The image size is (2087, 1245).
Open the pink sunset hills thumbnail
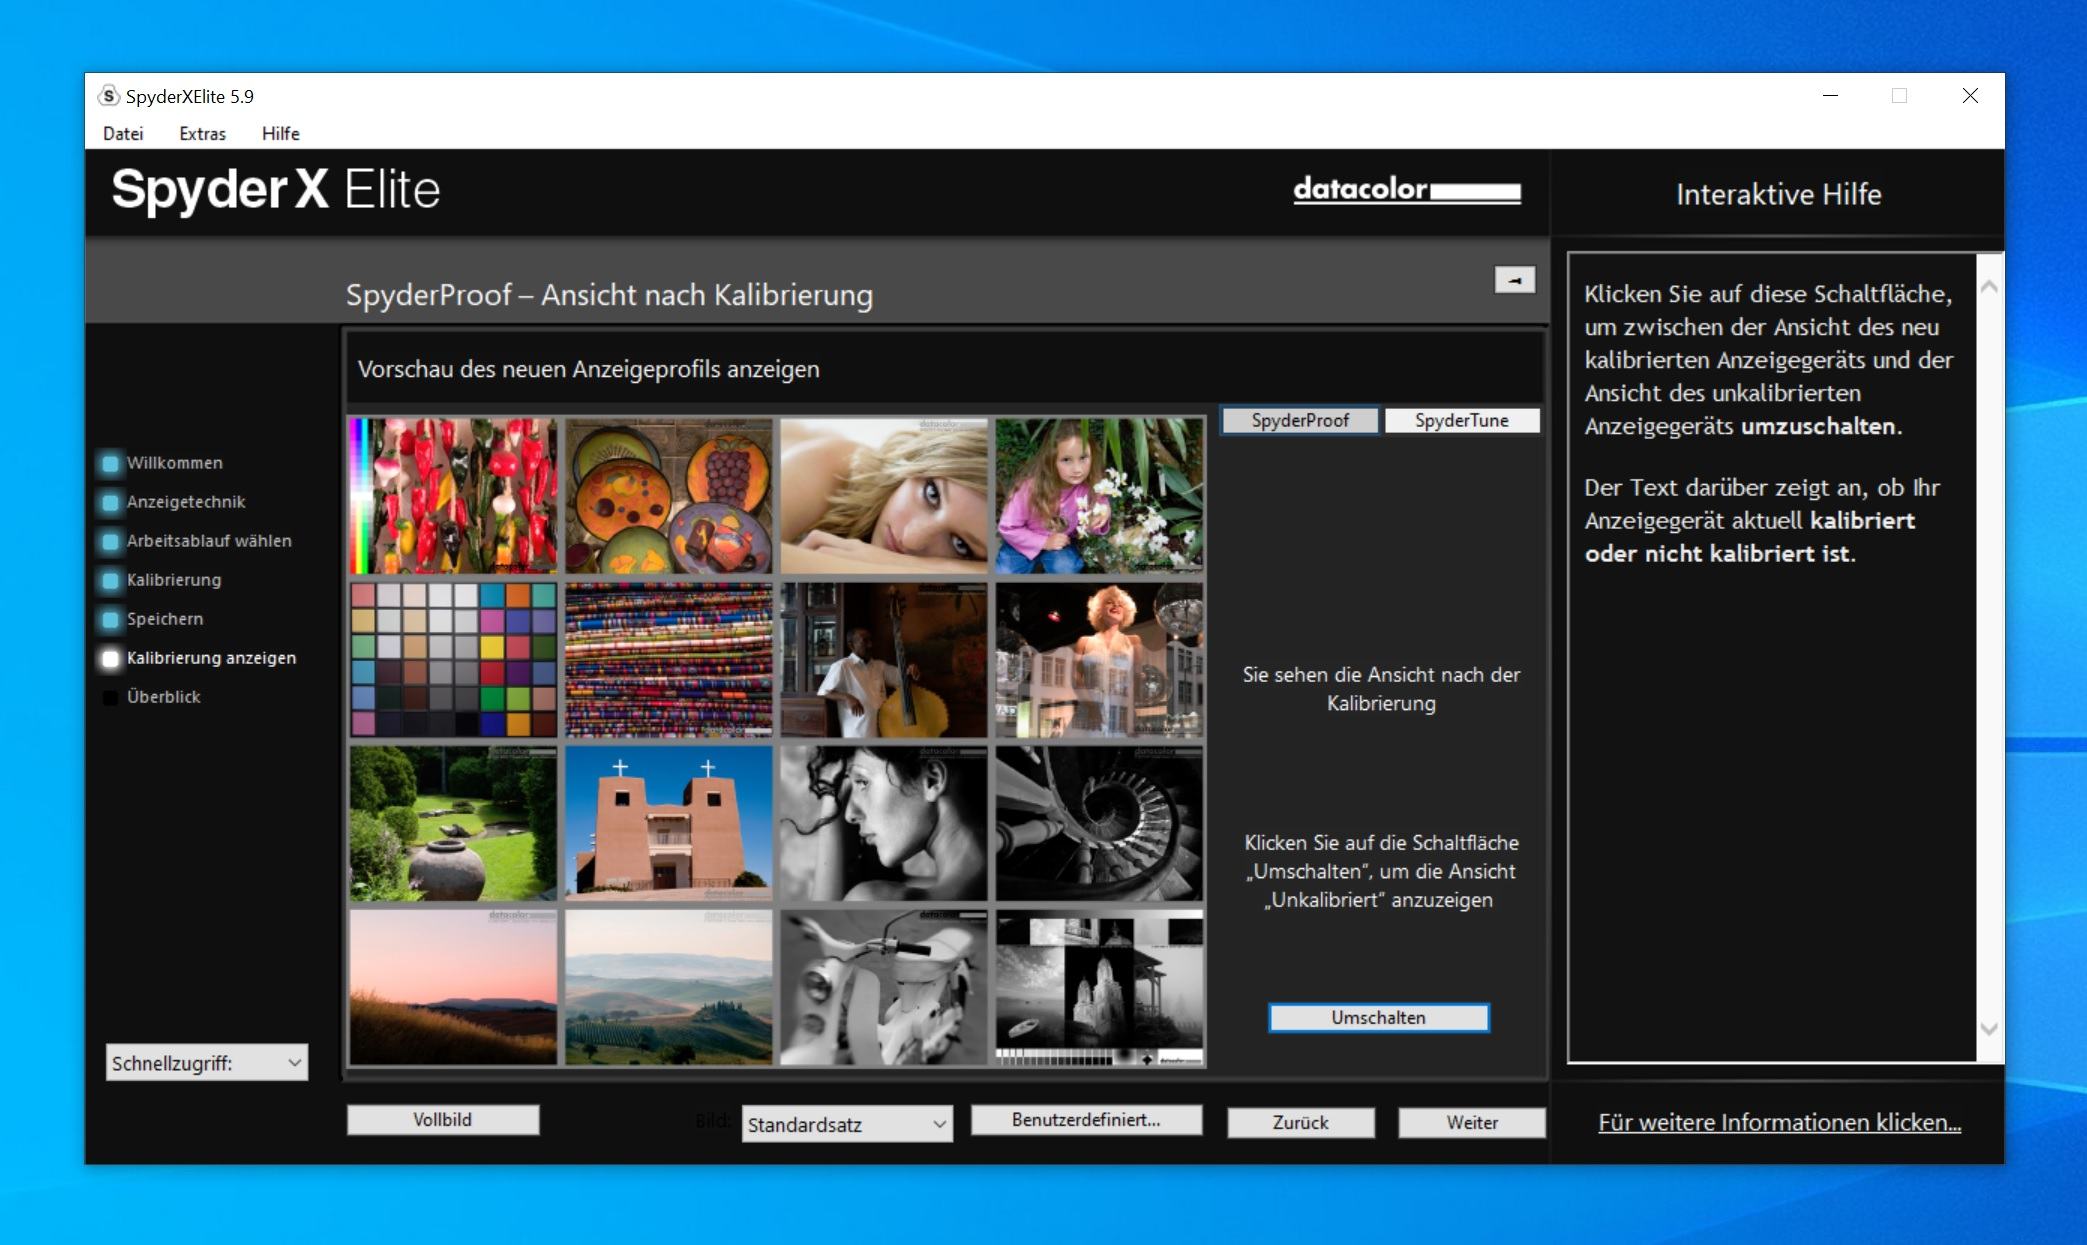(453, 987)
